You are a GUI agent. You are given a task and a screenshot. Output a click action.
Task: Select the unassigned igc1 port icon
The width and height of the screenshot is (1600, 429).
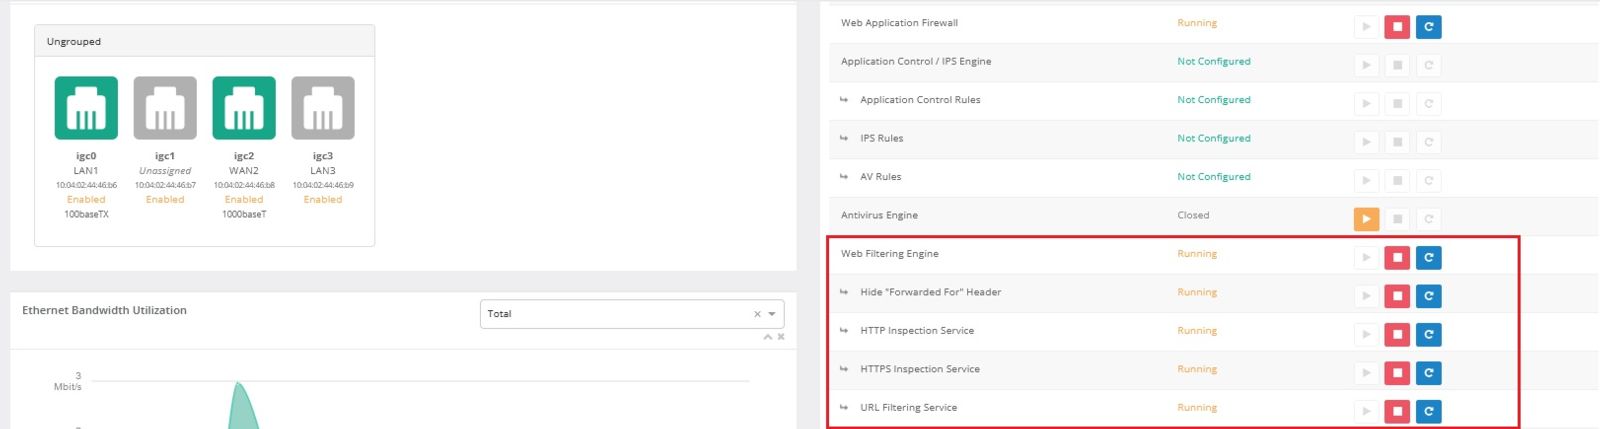coord(165,108)
